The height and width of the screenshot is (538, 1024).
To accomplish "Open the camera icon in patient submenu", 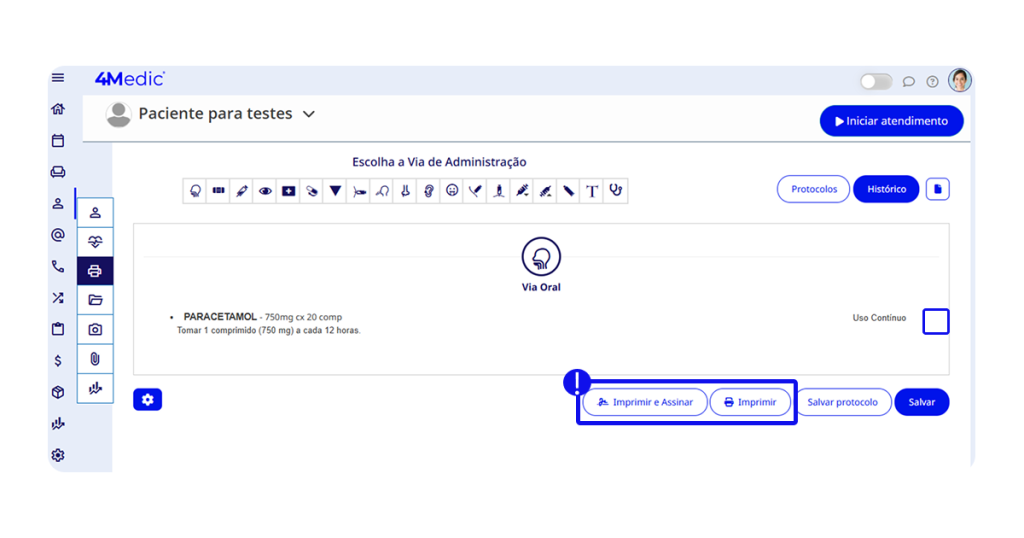I will 95,329.
